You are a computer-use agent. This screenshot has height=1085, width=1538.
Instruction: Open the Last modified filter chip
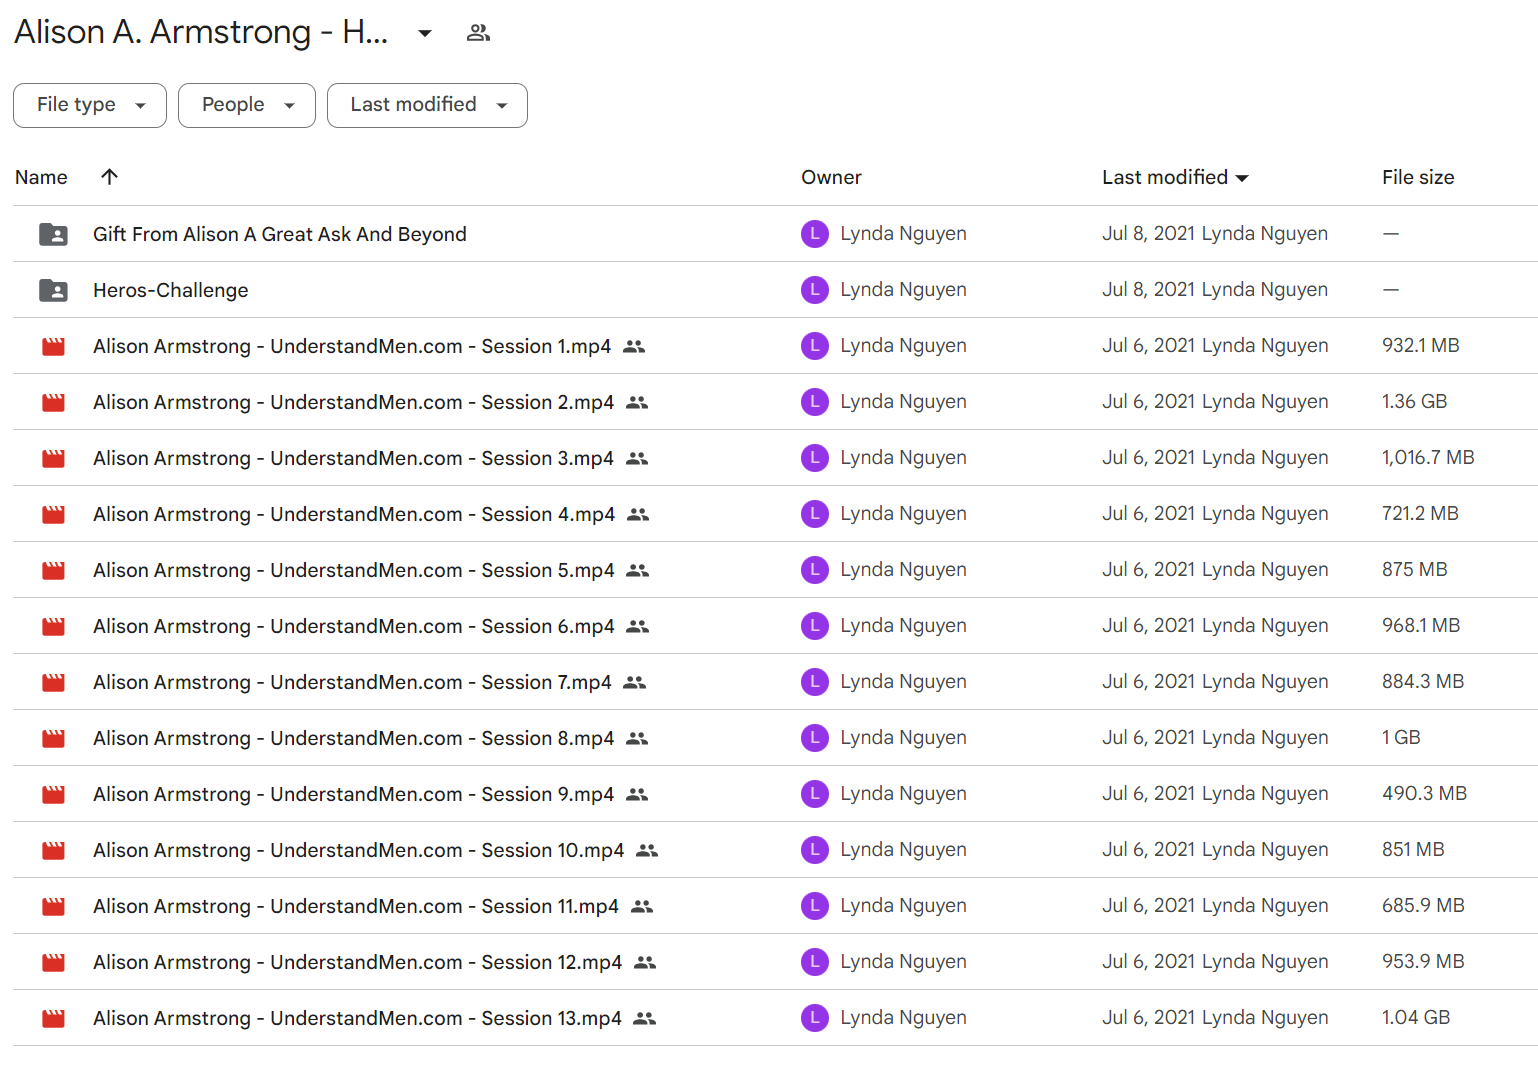click(x=427, y=105)
